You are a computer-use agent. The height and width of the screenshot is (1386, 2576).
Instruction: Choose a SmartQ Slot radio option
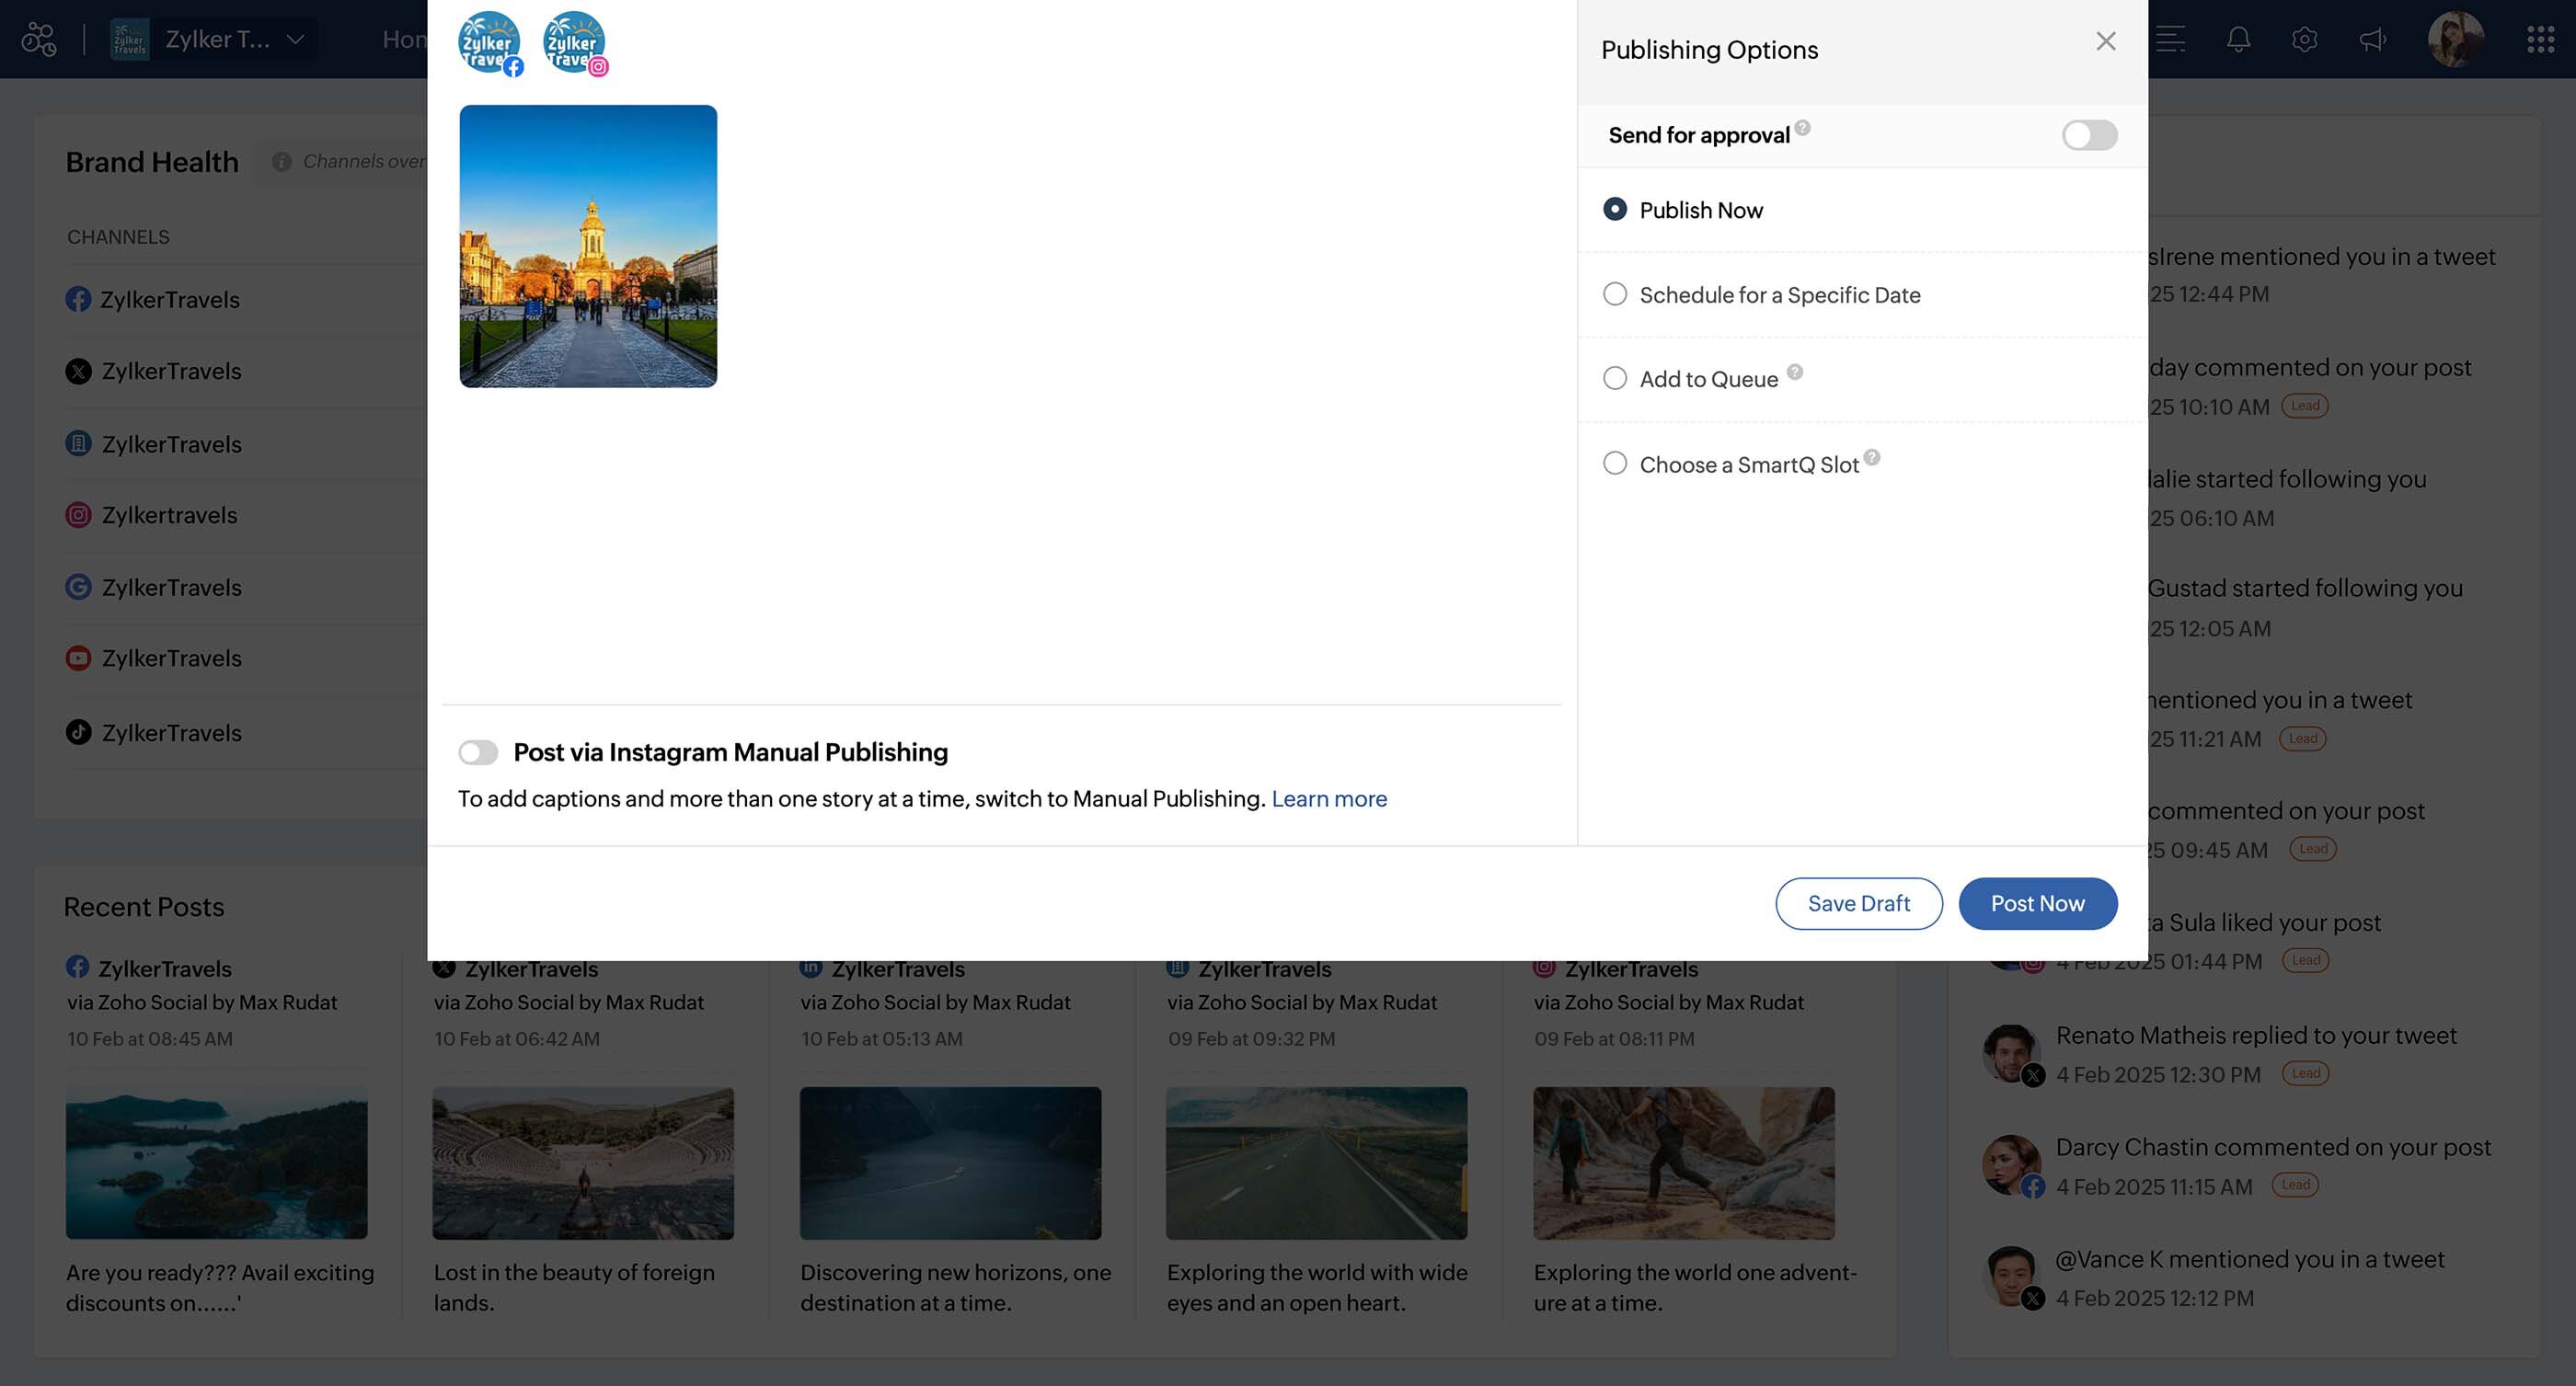pos(1615,463)
